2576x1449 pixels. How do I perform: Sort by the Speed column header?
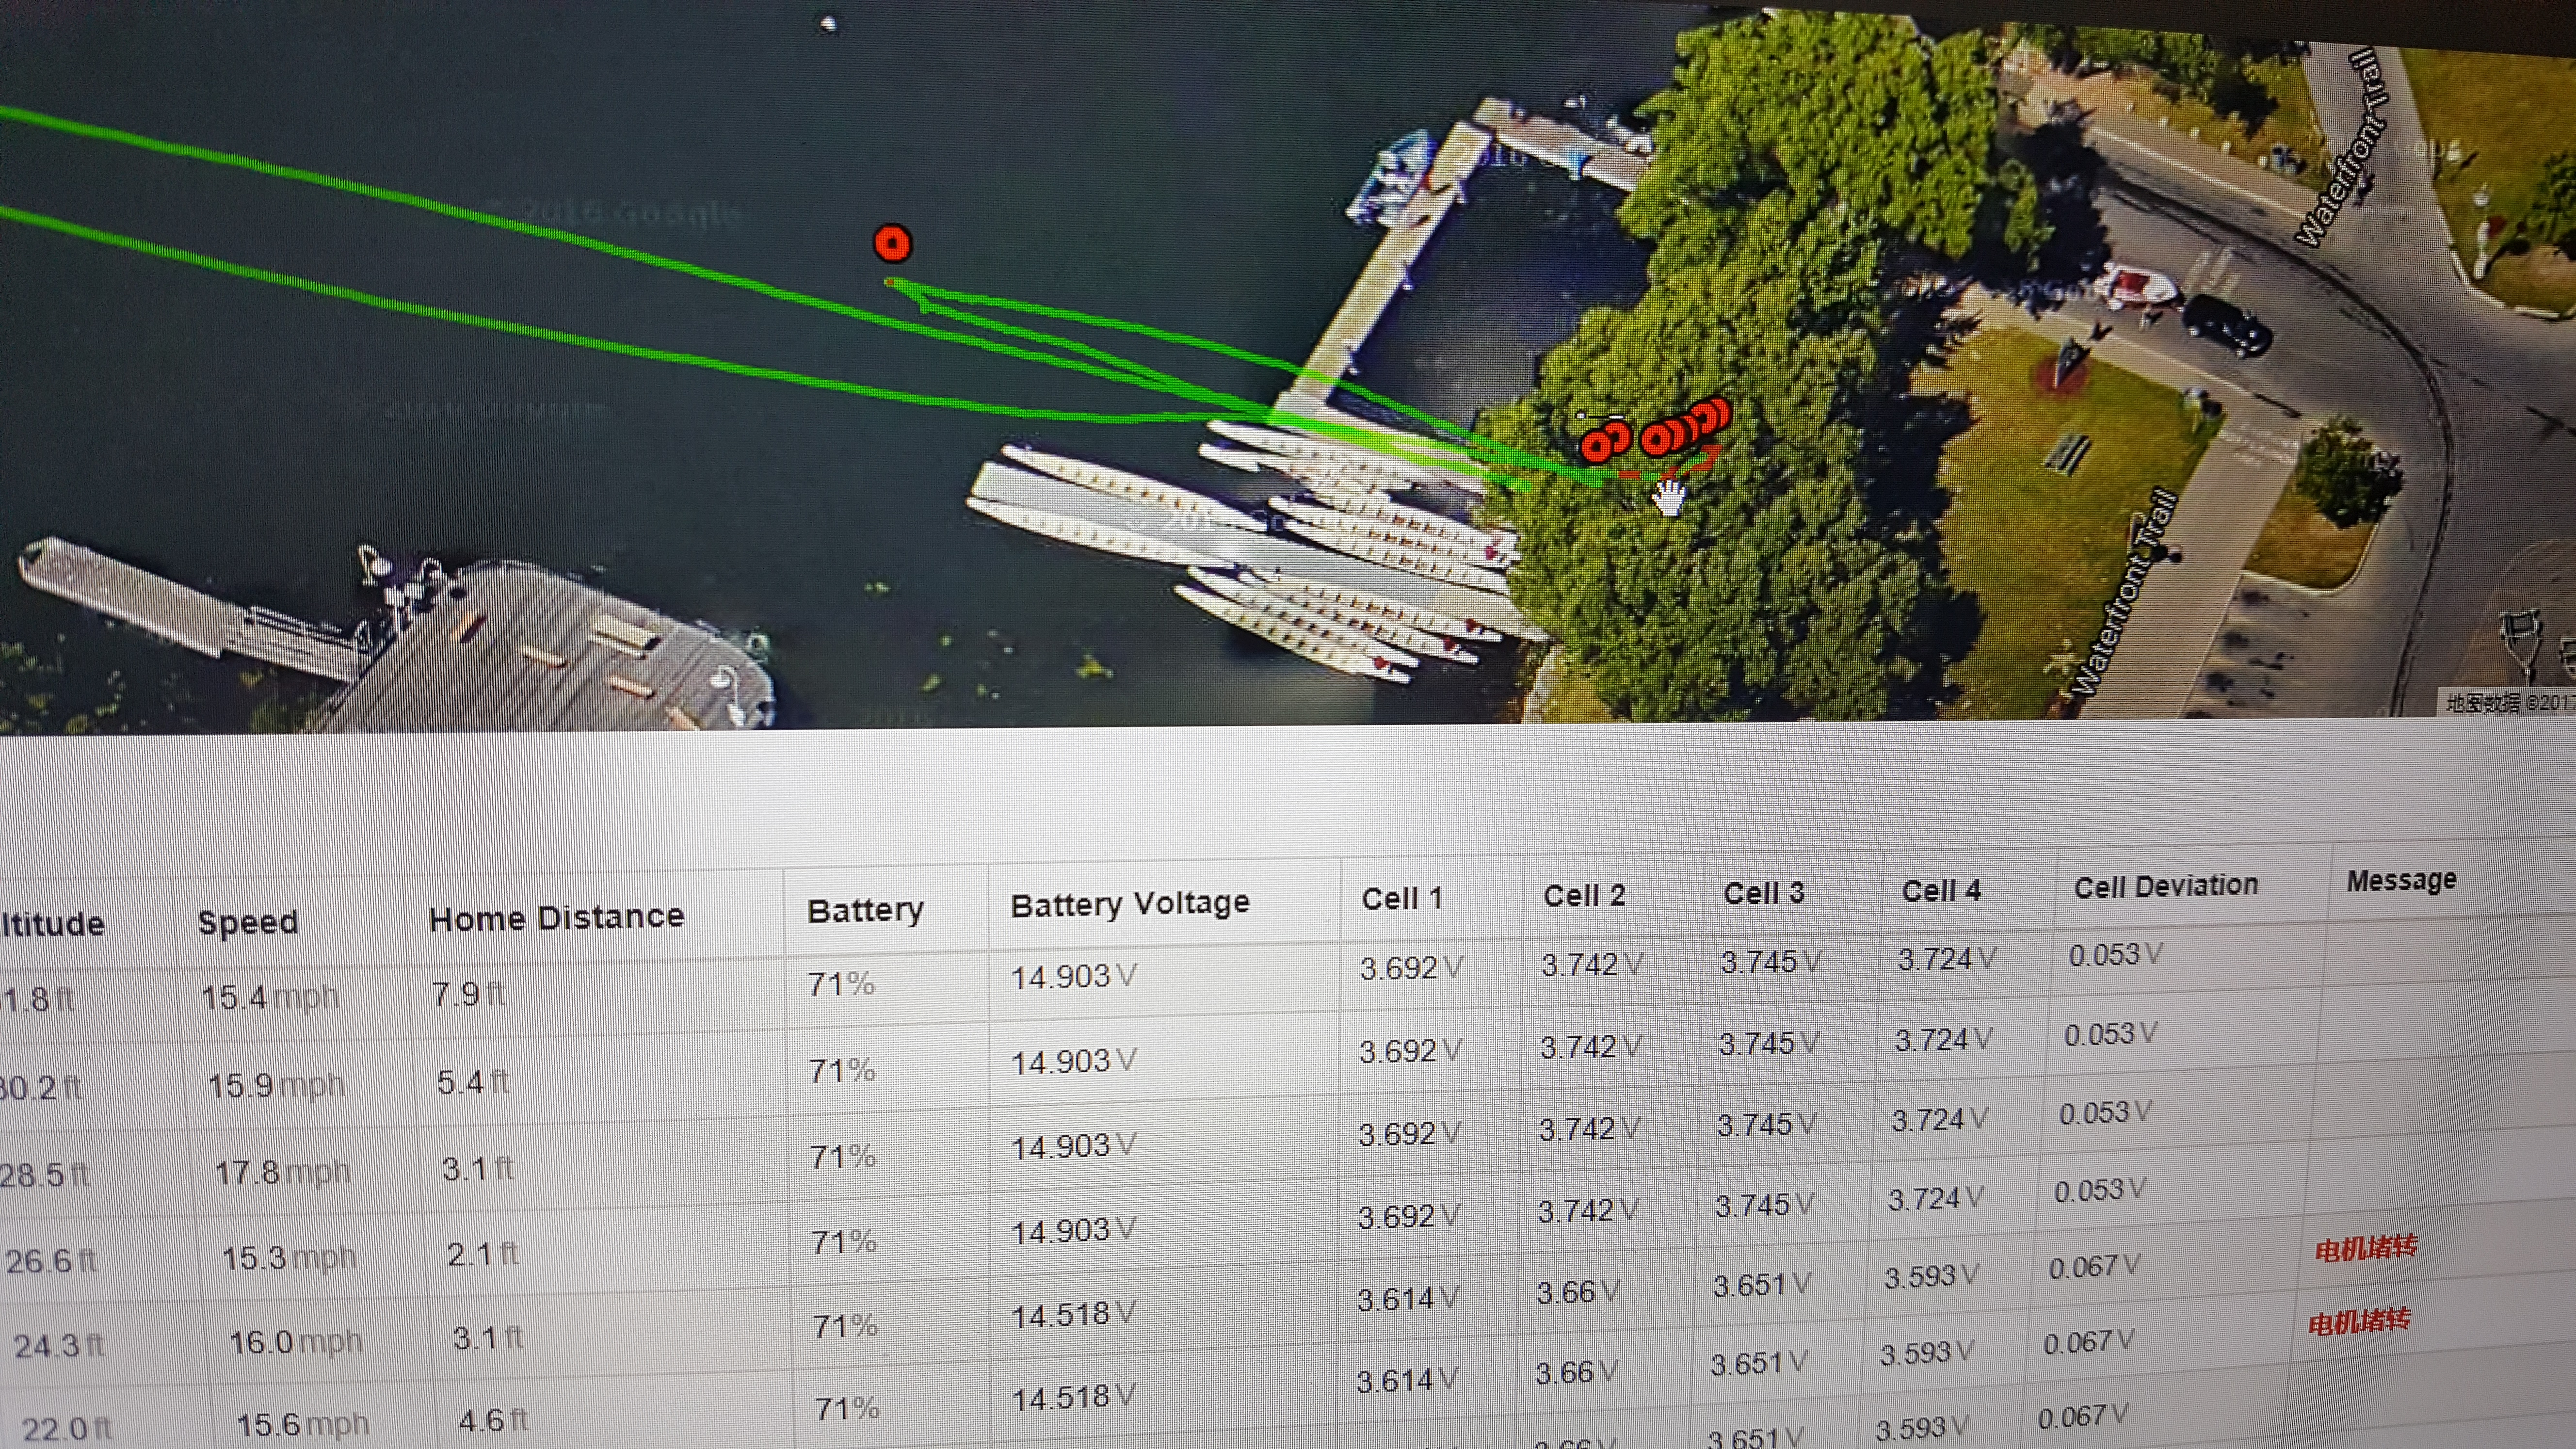click(248, 922)
